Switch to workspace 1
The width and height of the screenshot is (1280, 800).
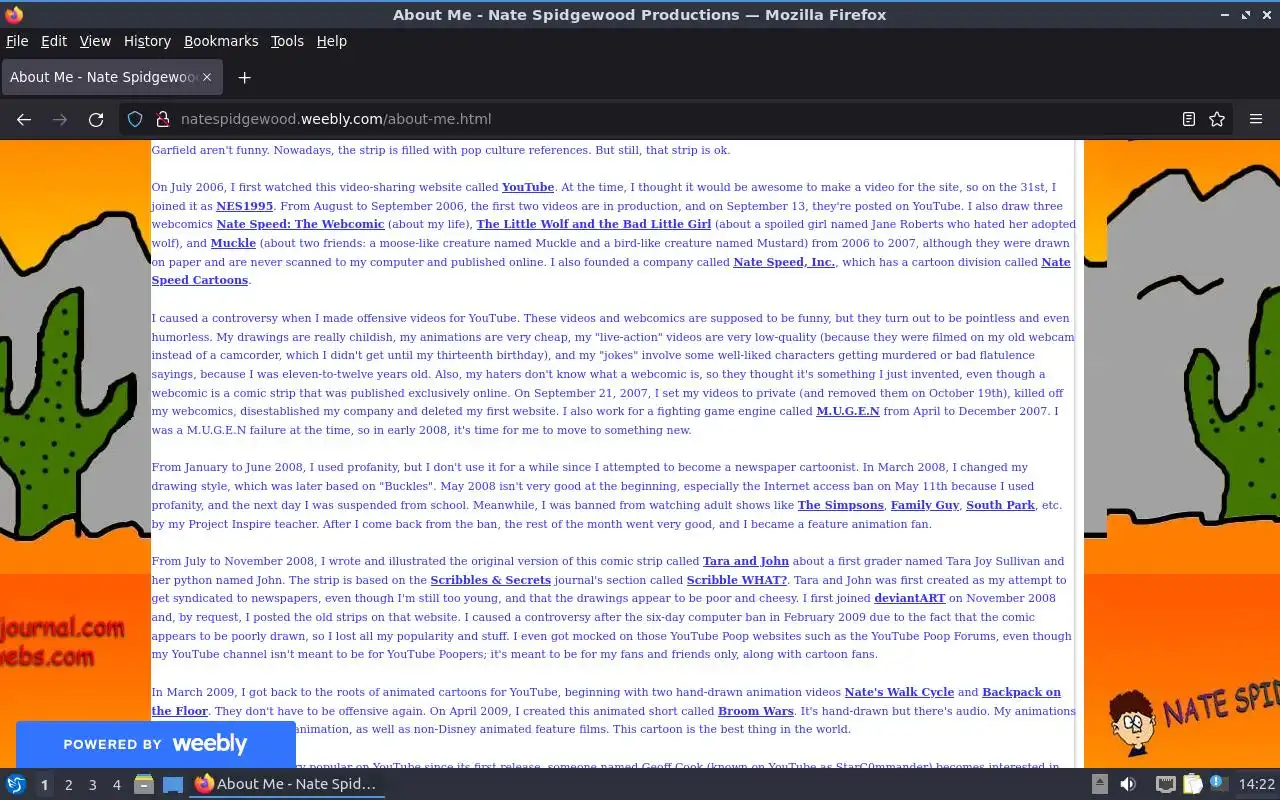point(44,785)
